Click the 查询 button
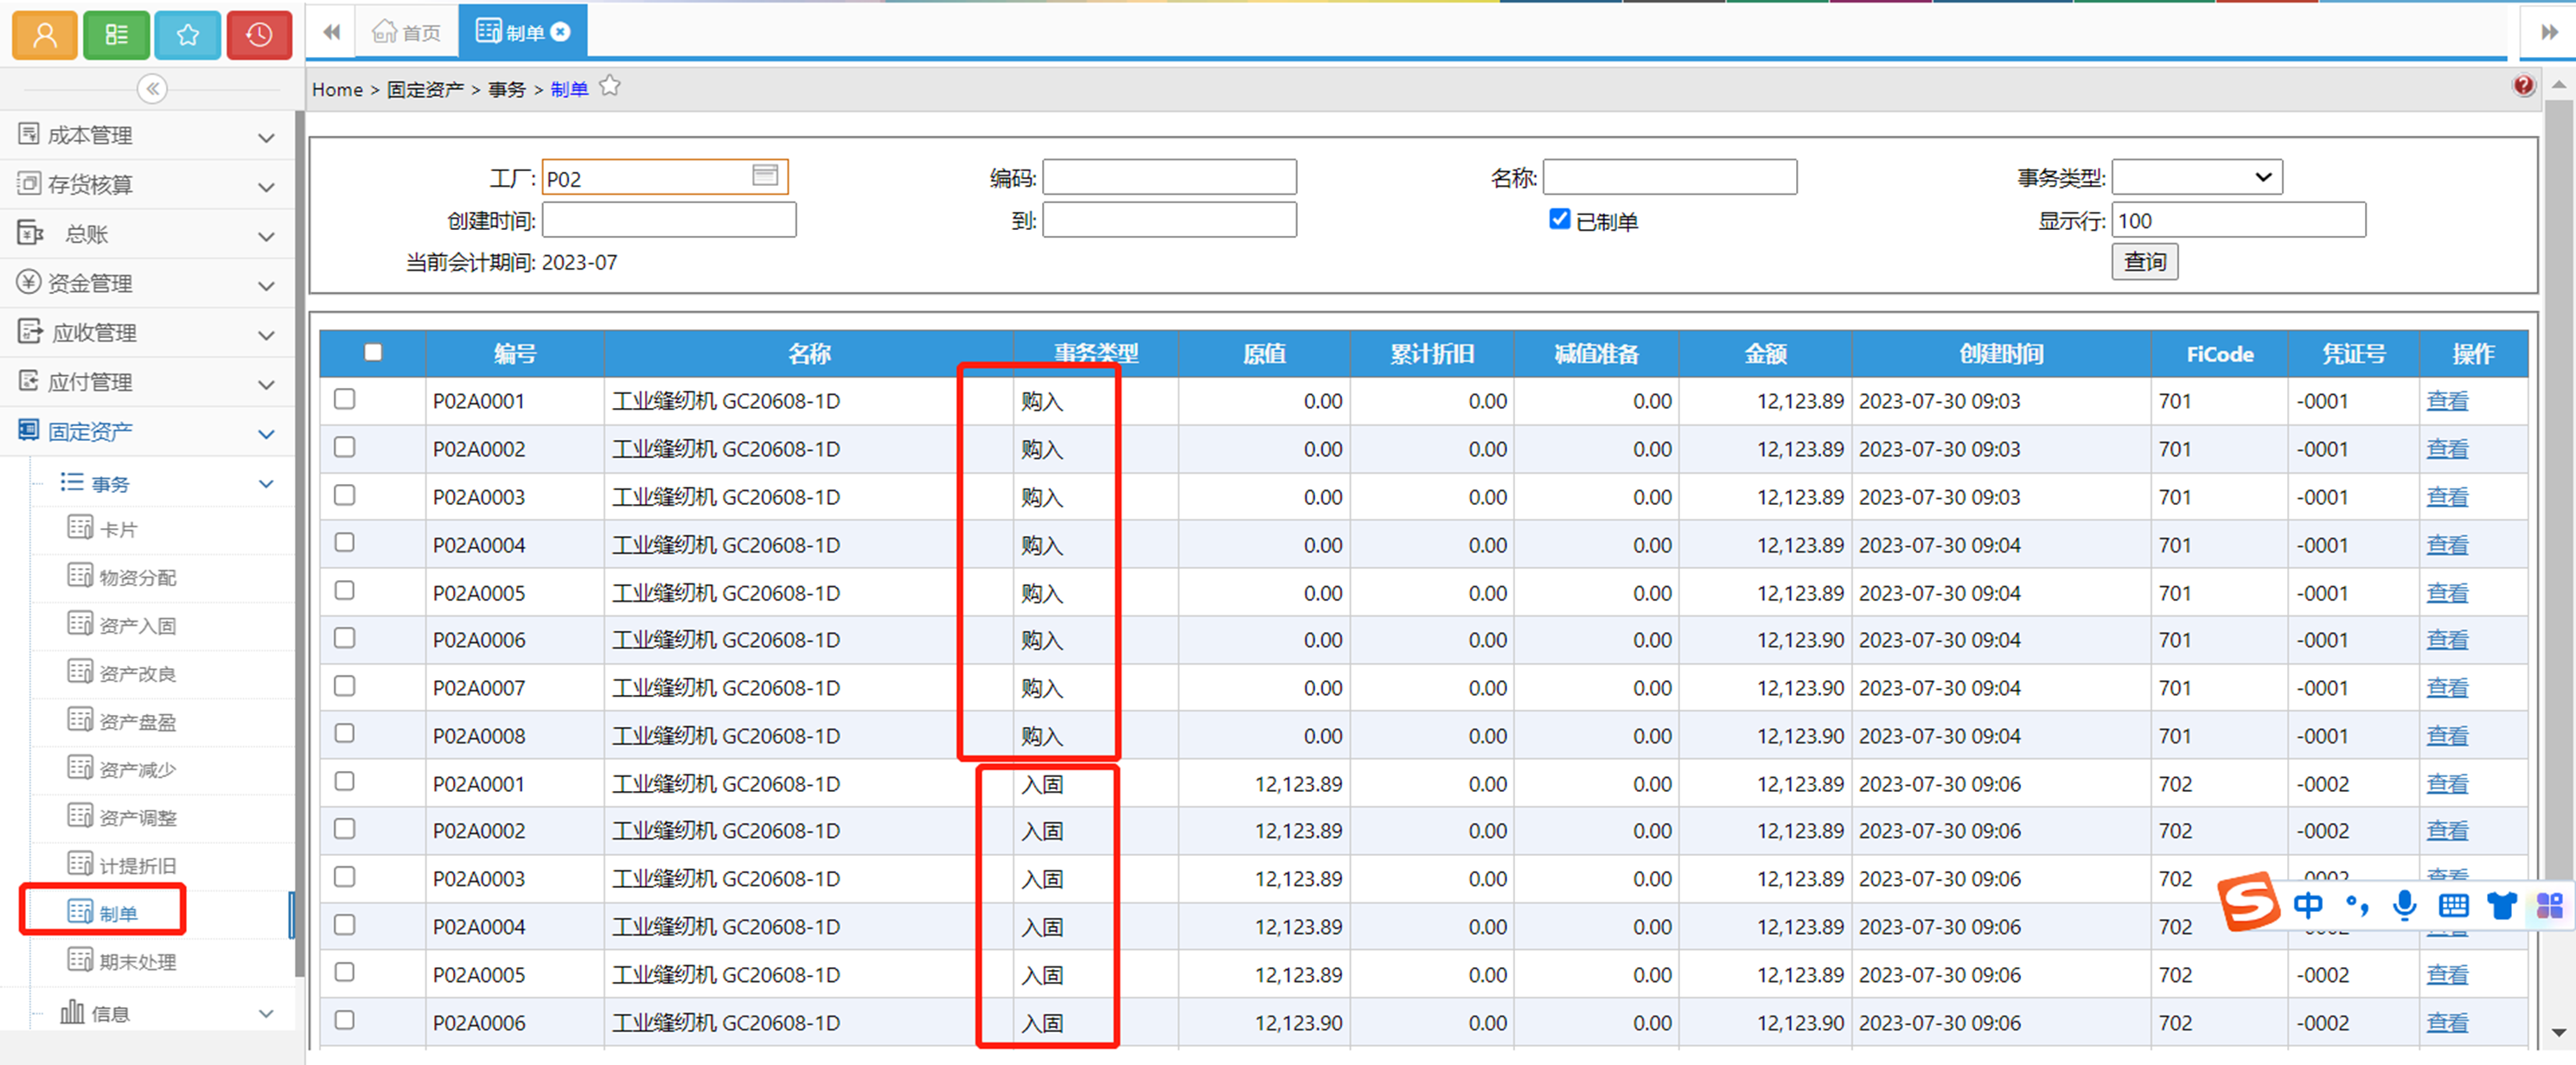 [2145, 262]
